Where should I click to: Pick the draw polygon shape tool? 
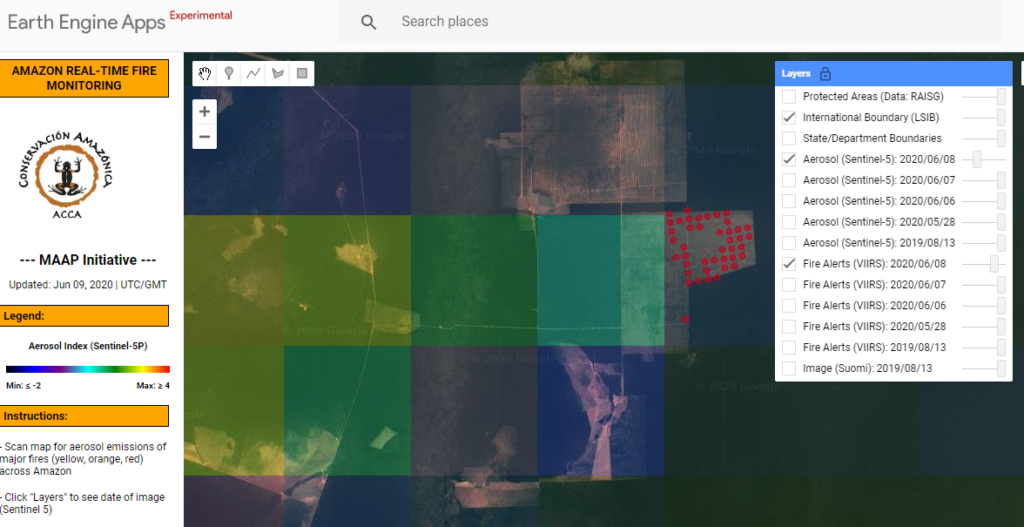(x=279, y=73)
